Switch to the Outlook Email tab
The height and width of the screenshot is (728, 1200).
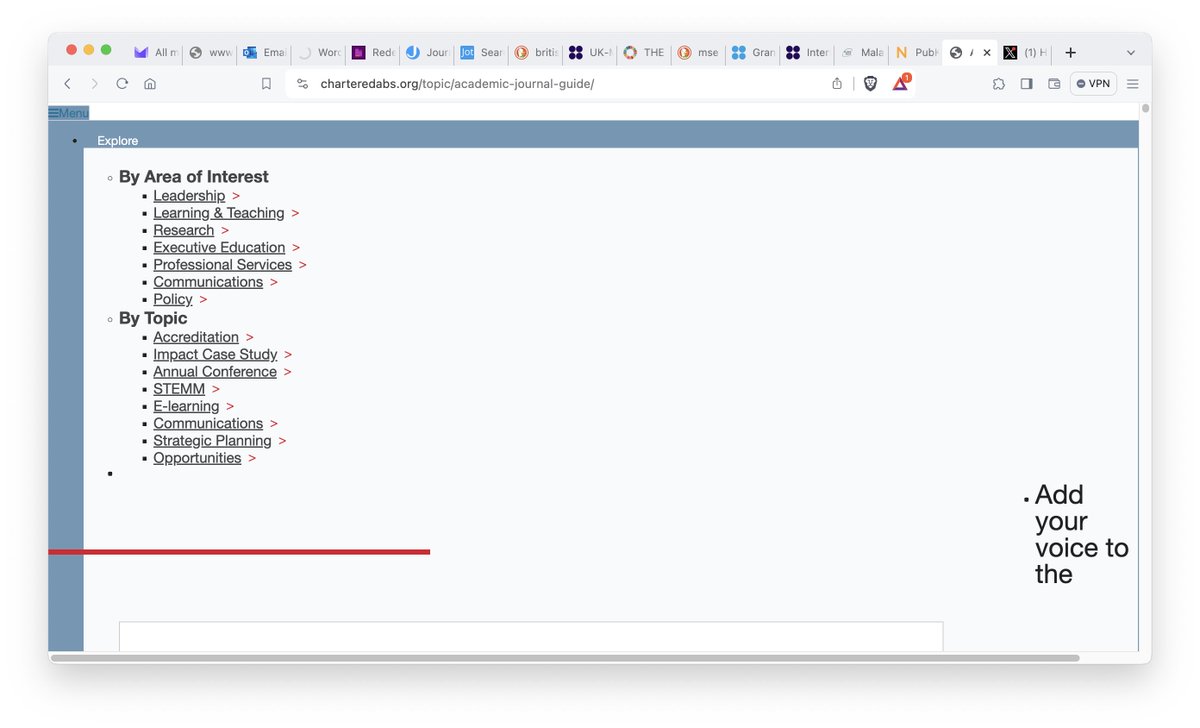263,53
